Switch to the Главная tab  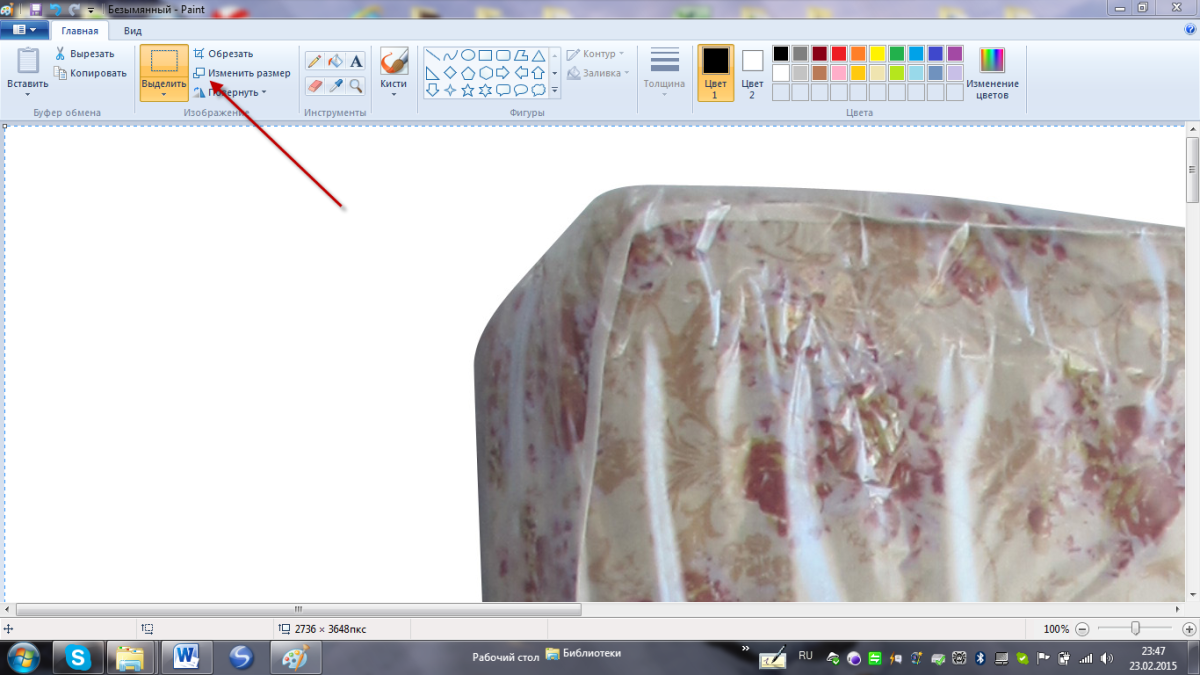80,31
